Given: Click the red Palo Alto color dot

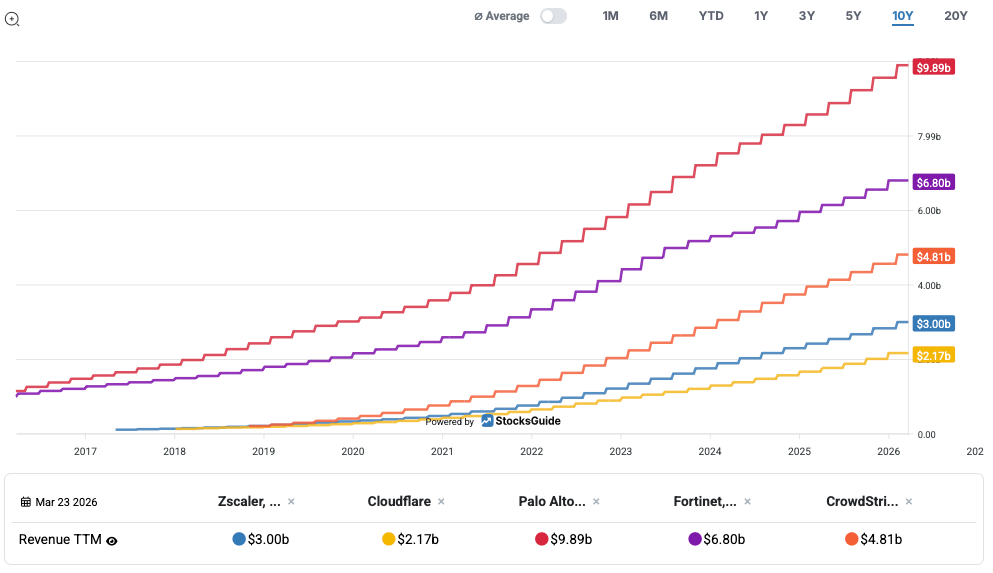Looking at the screenshot, I should pos(541,539).
